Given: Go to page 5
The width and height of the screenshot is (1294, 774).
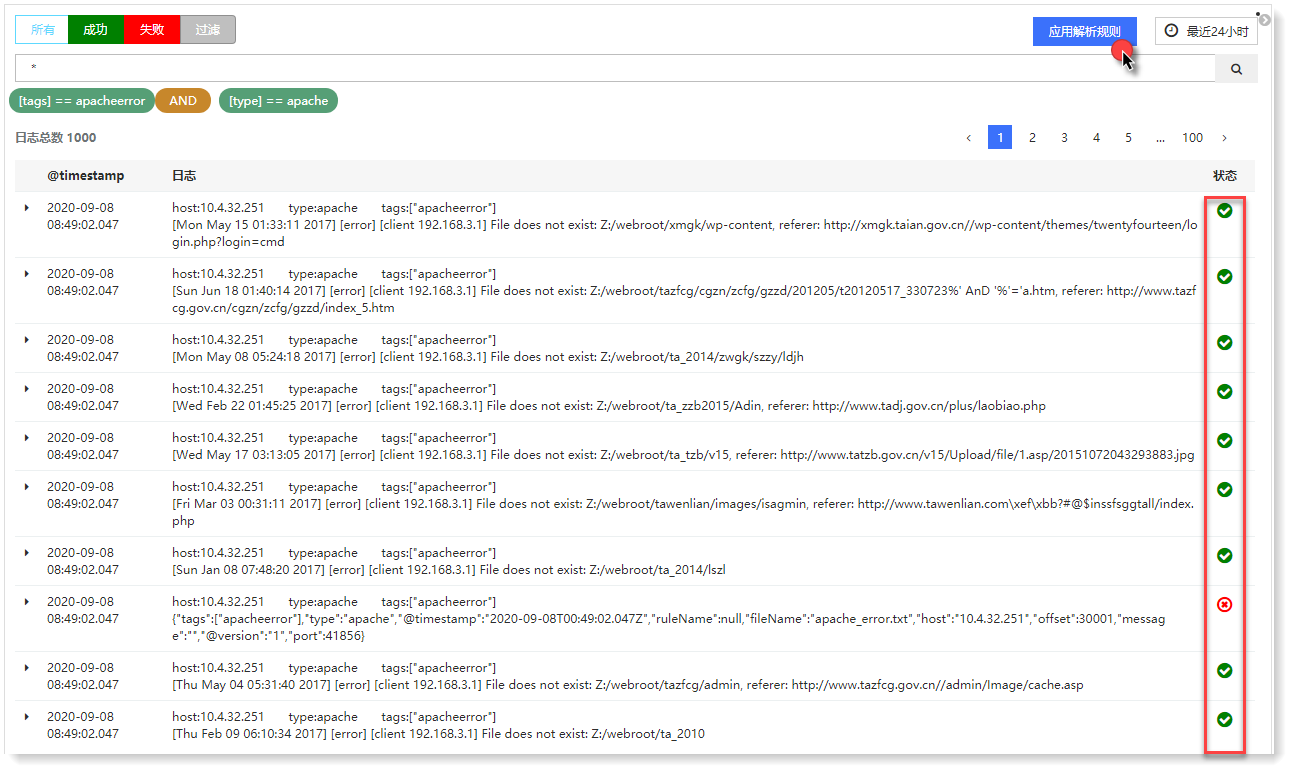Looking at the screenshot, I should [1128, 138].
